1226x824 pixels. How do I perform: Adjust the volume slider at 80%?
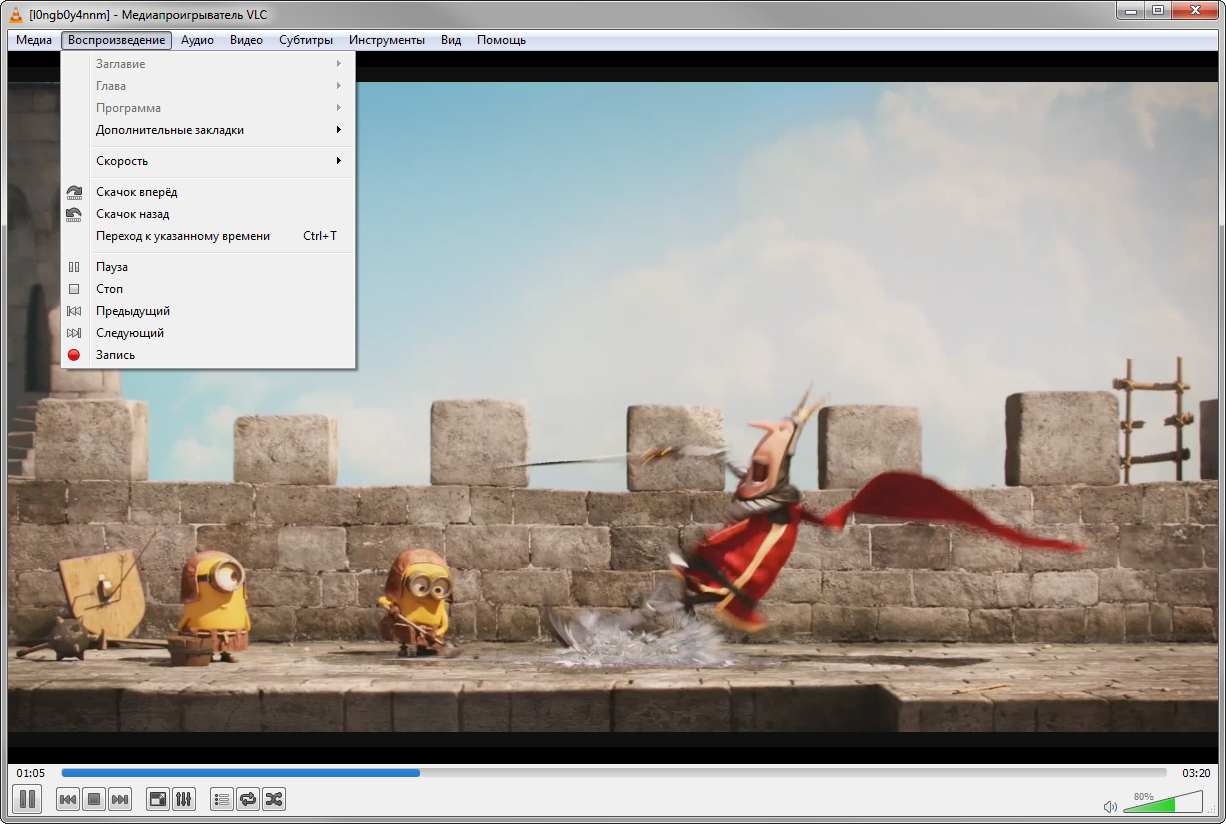point(1161,802)
